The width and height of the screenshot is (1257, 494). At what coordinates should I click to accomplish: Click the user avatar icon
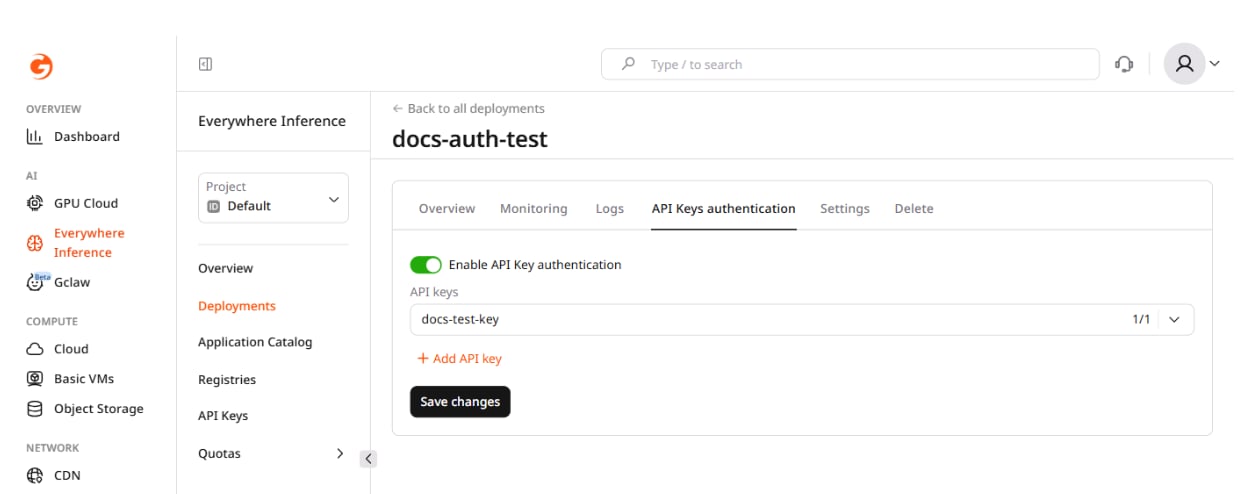(1185, 64)
